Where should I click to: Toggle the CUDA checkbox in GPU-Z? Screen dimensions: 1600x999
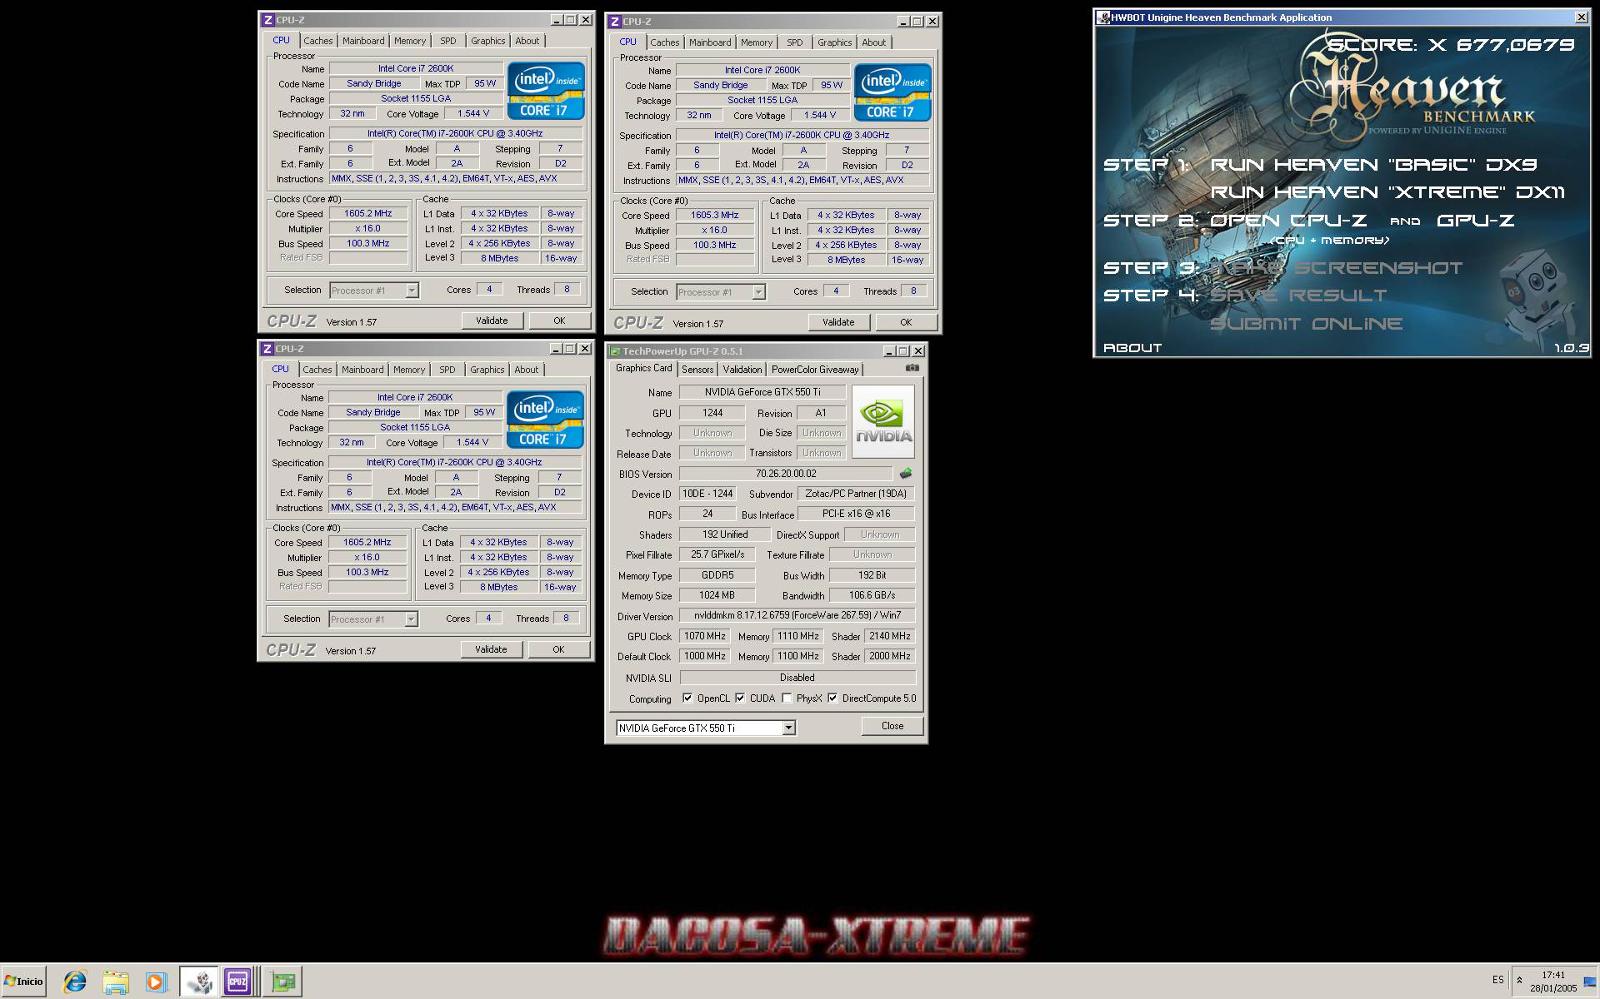(740, 698)
